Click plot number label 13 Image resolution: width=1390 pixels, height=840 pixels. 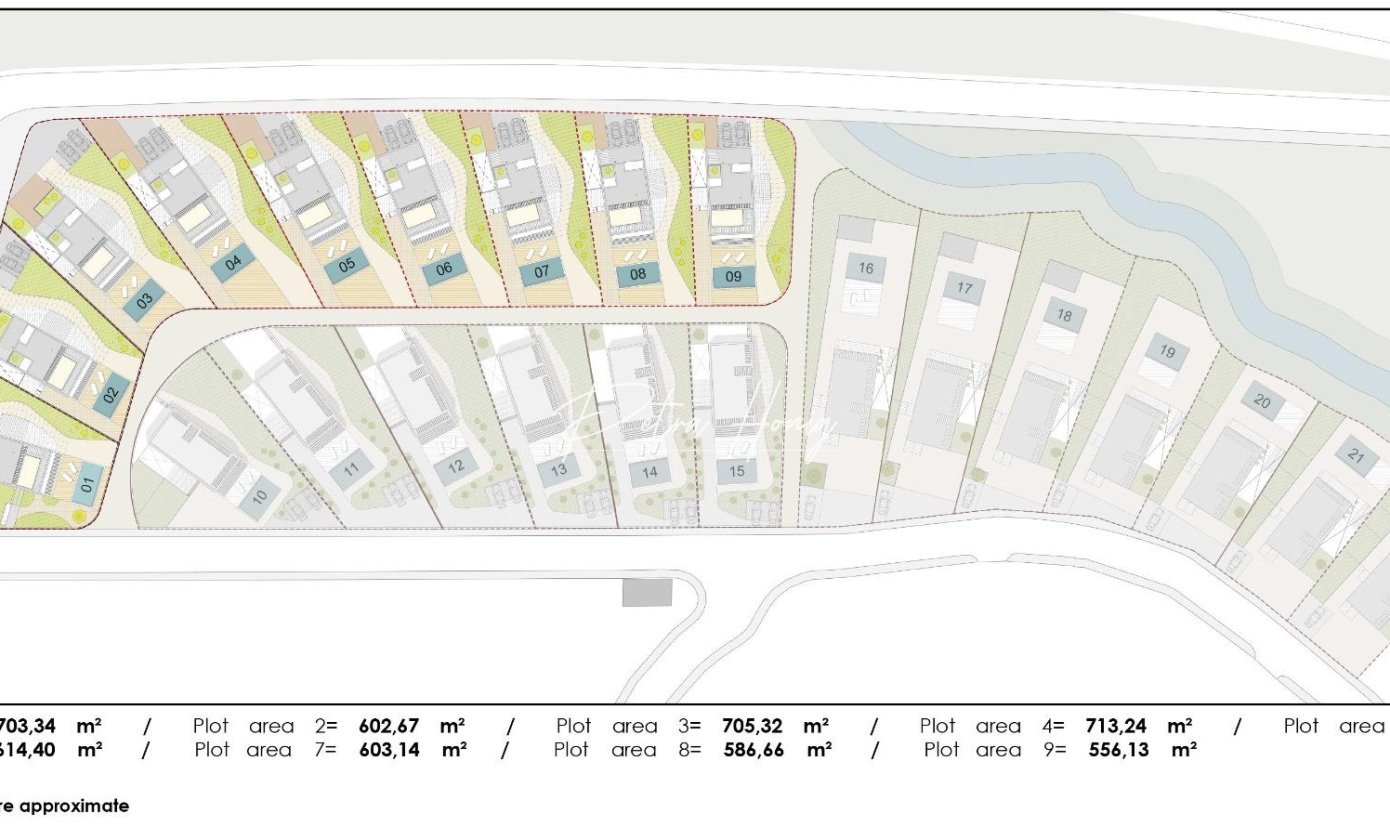558,470
